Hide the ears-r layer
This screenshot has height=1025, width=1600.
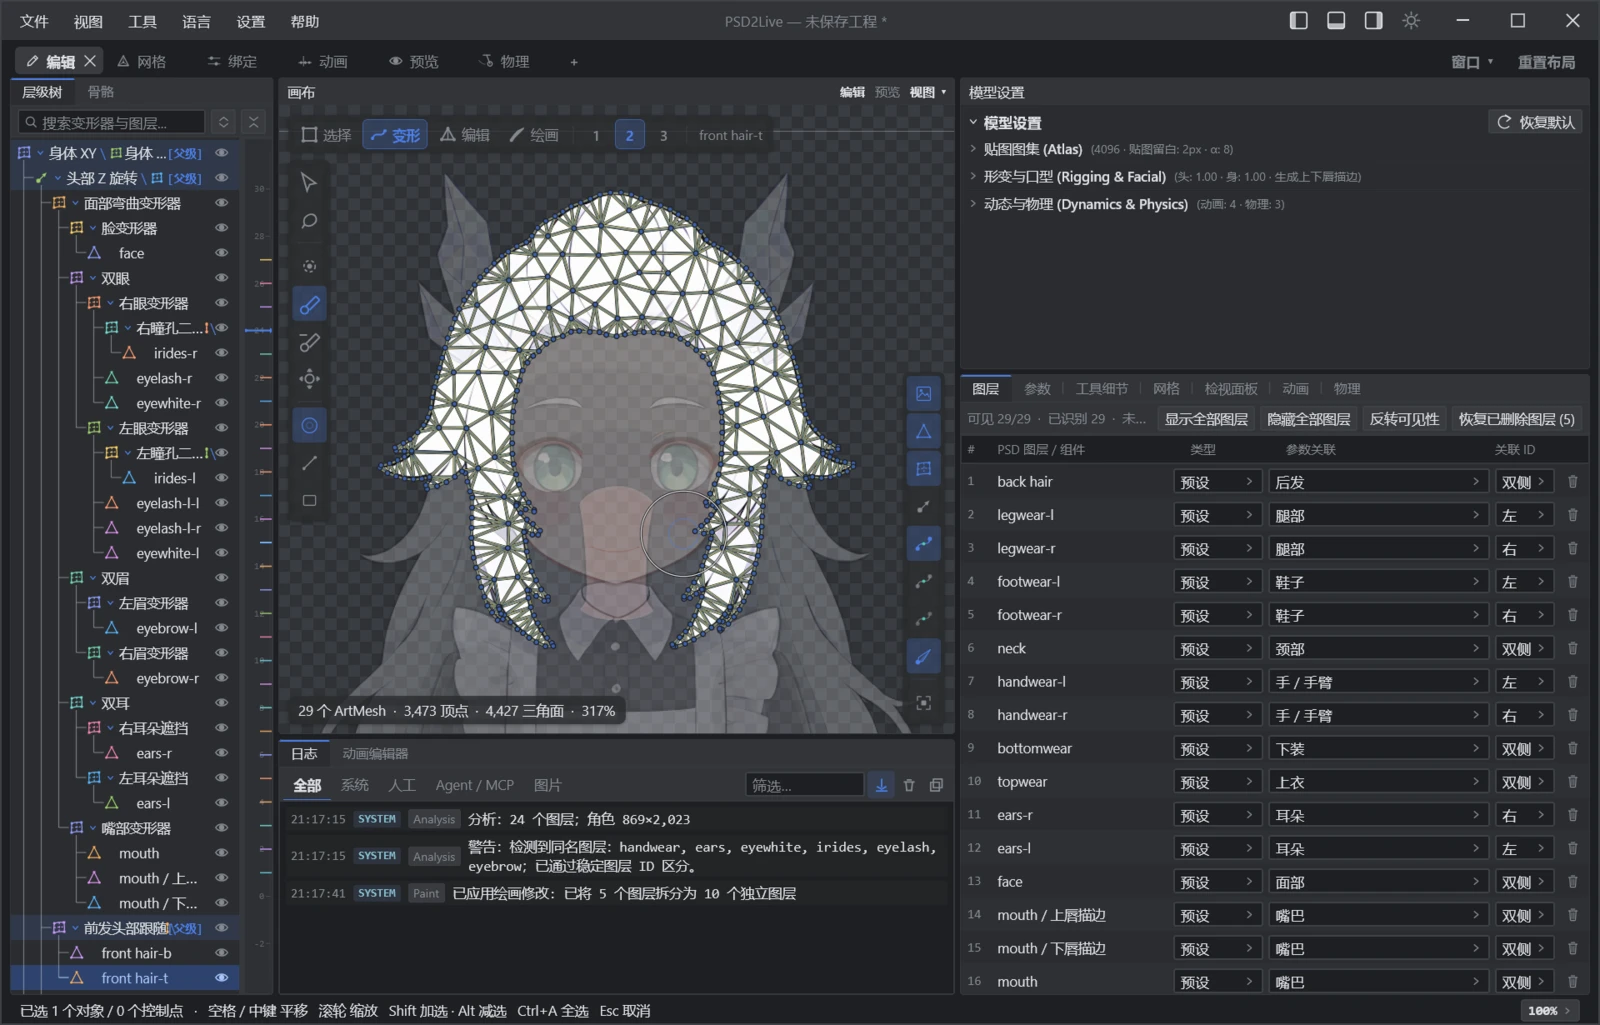(x=222, y=753)
